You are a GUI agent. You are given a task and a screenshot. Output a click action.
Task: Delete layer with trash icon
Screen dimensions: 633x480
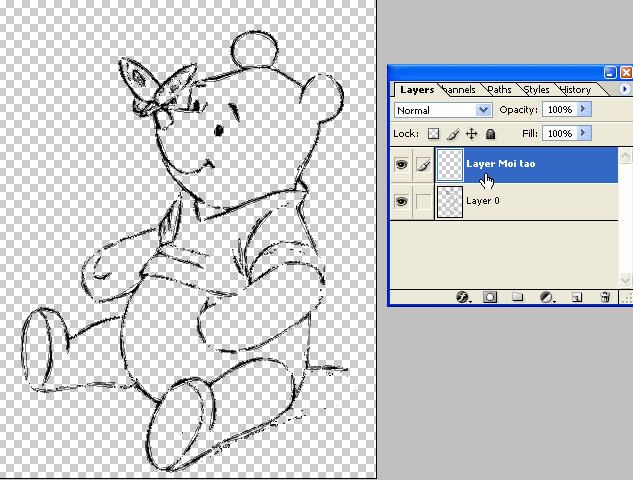click(605, 298)
